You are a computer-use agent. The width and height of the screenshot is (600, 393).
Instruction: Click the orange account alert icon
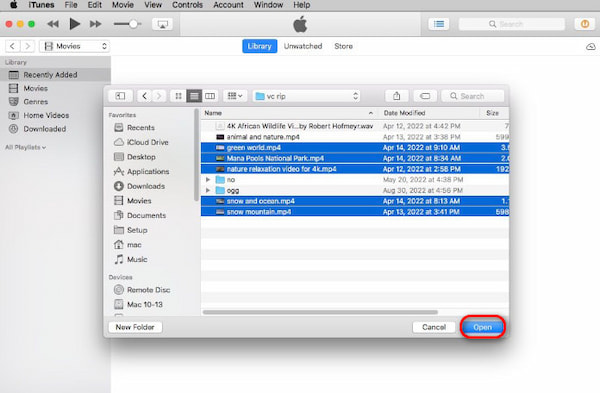point(584,24)
